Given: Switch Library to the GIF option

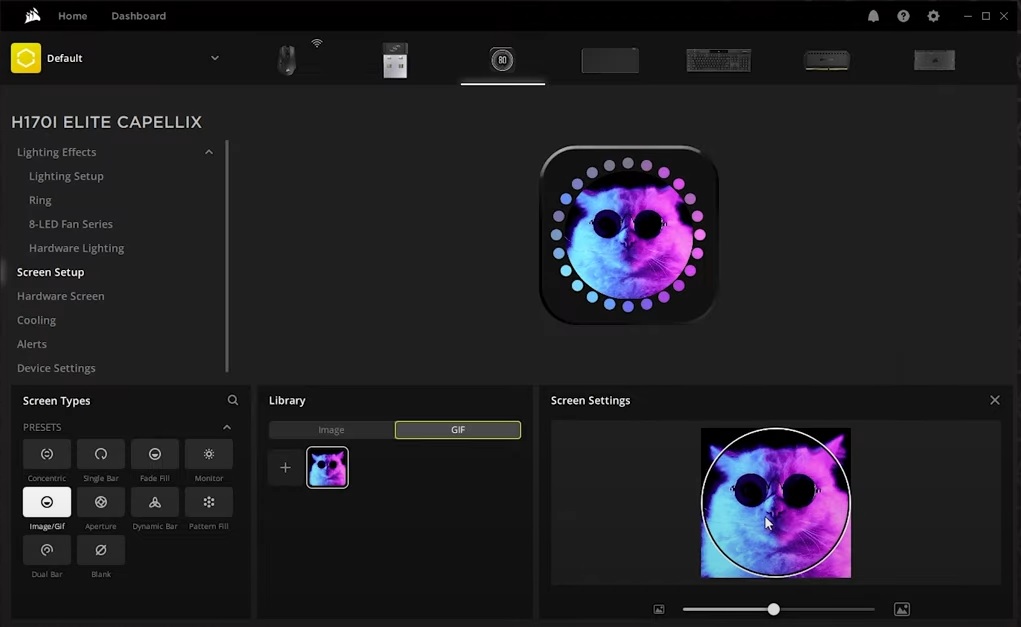Looking at the screenshot, I should tap(458, 430).
